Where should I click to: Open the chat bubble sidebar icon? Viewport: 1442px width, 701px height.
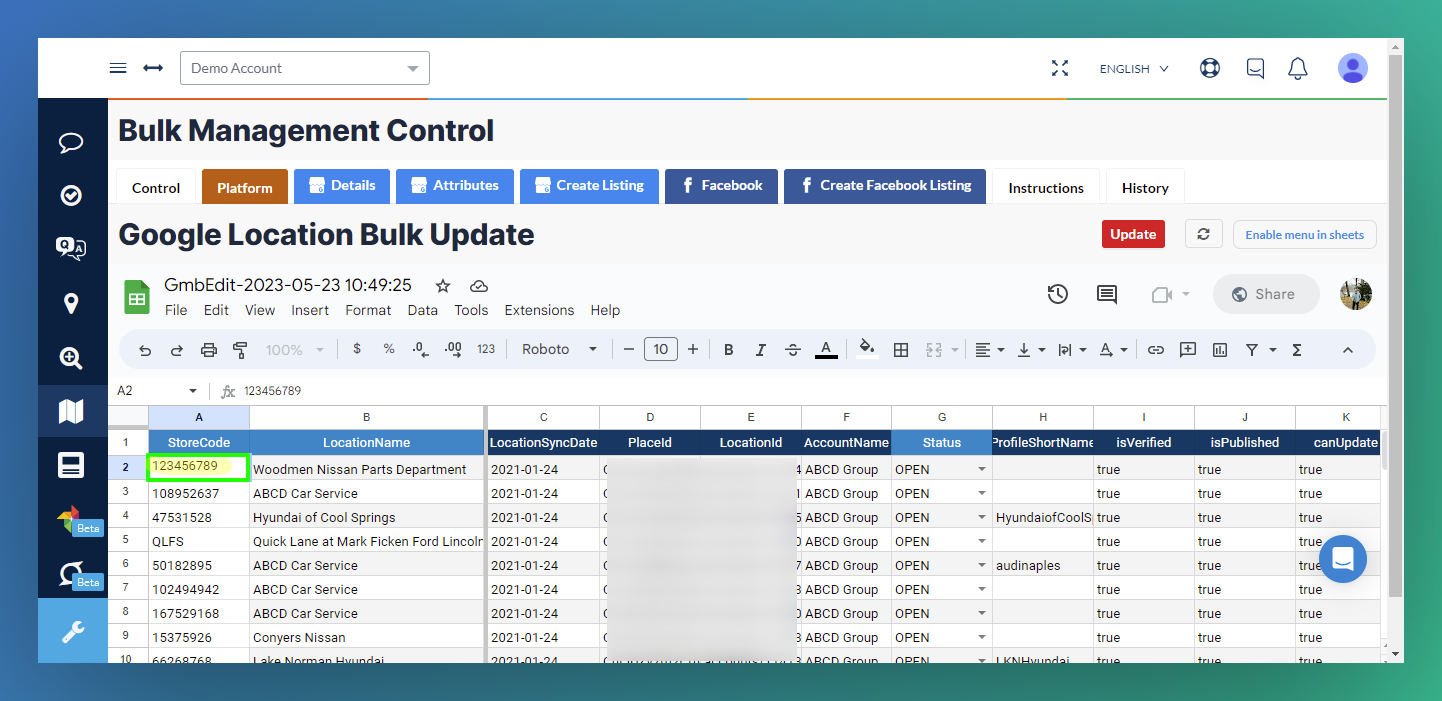[x=71, y=143]
